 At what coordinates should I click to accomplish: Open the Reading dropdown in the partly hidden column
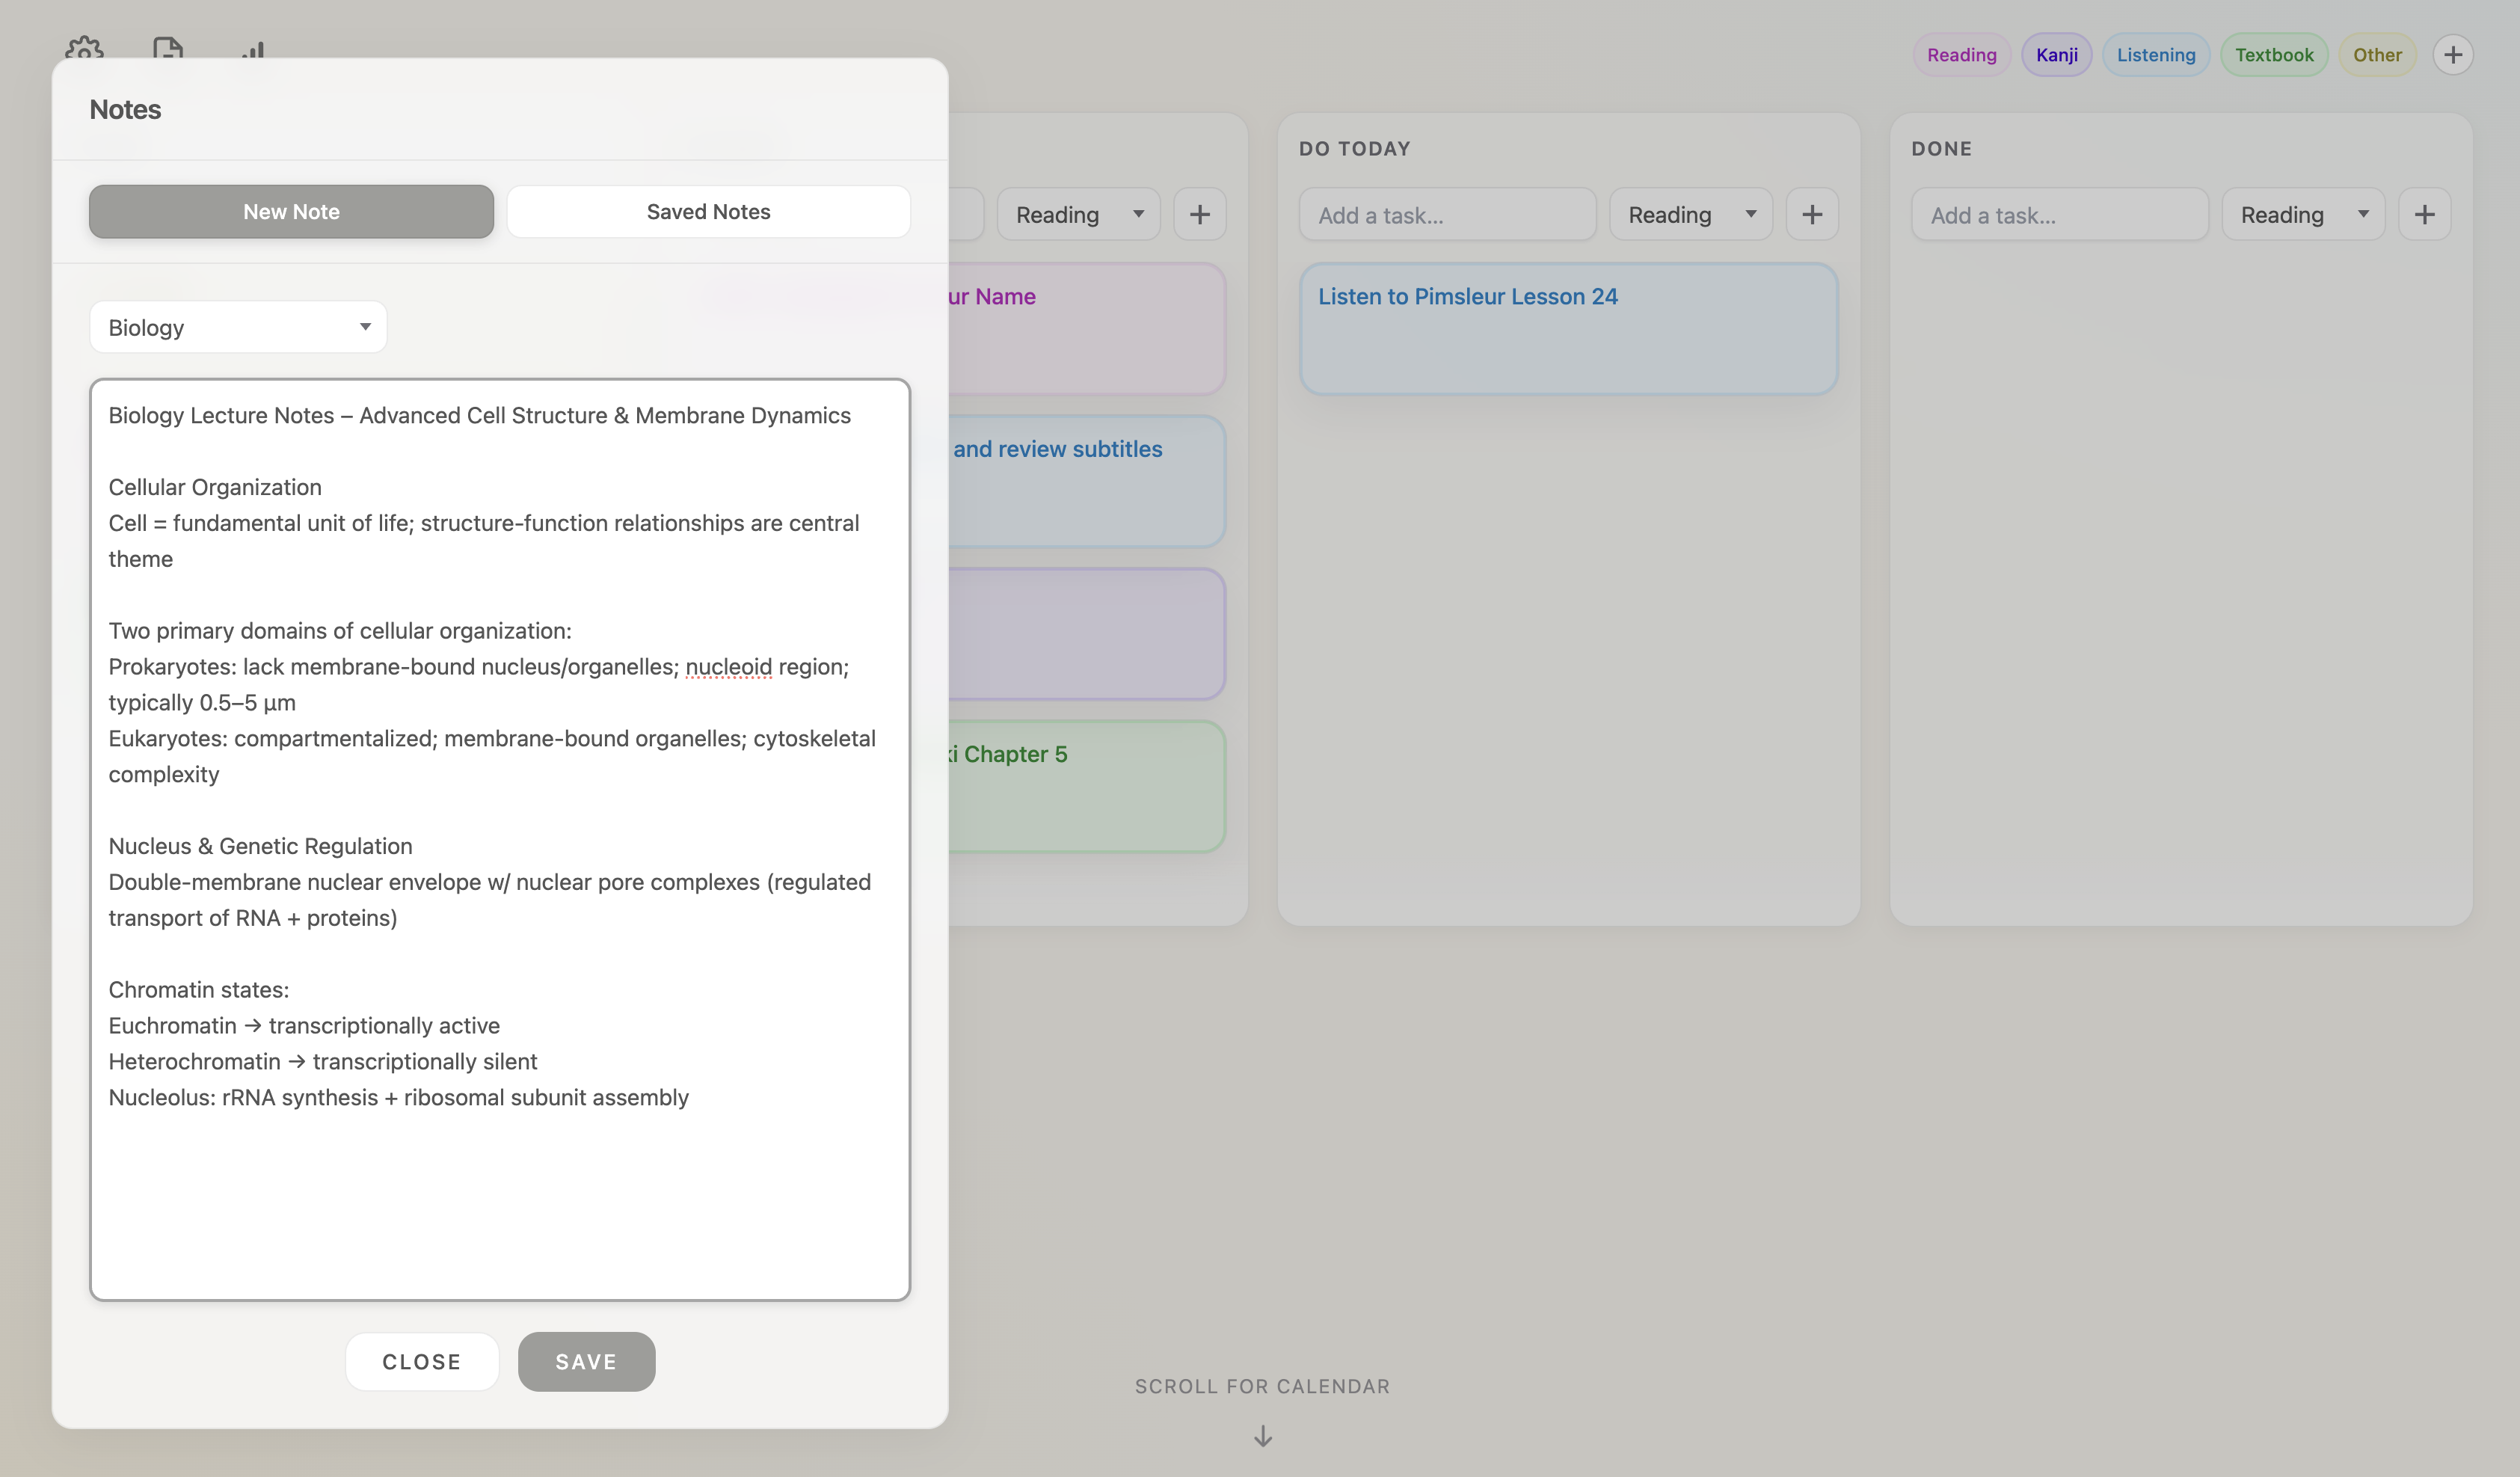point(1078,214)
